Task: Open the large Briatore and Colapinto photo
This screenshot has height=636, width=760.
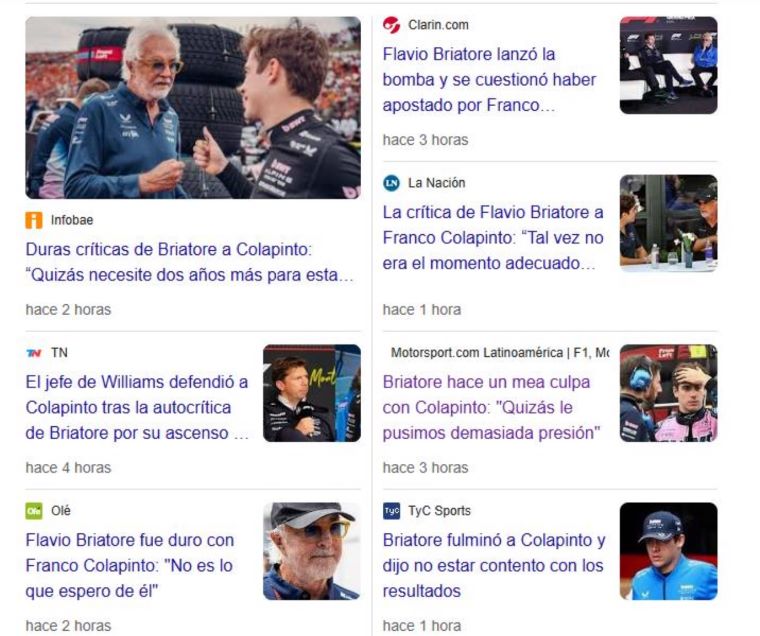Action: [193, 108]
